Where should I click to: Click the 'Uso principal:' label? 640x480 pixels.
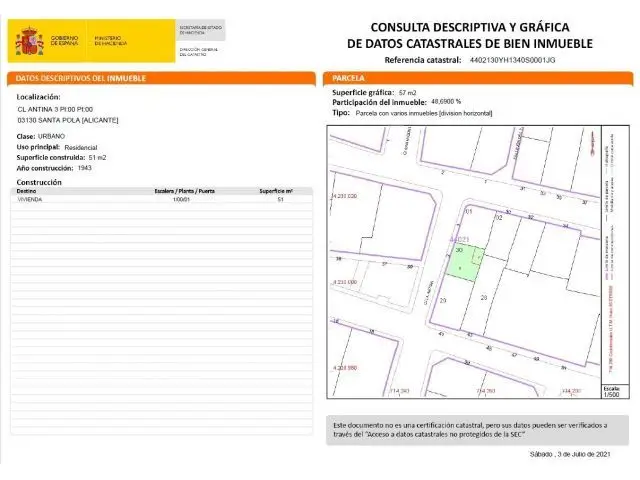coord(38,147)
